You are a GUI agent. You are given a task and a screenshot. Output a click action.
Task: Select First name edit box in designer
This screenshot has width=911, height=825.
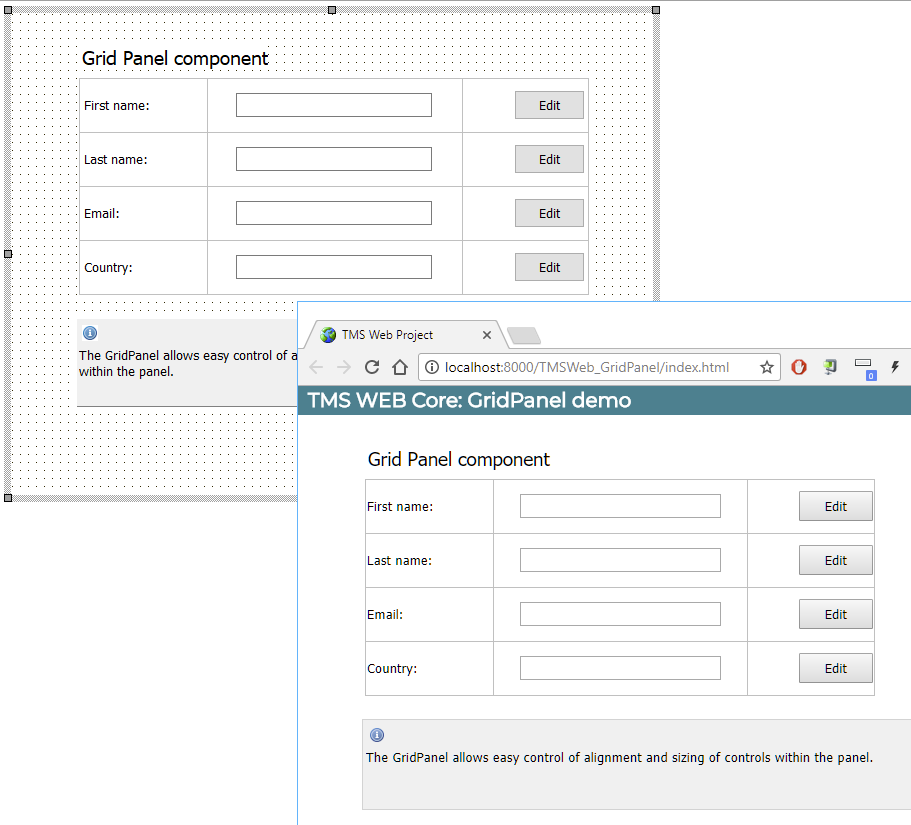(x=333, y=105)
